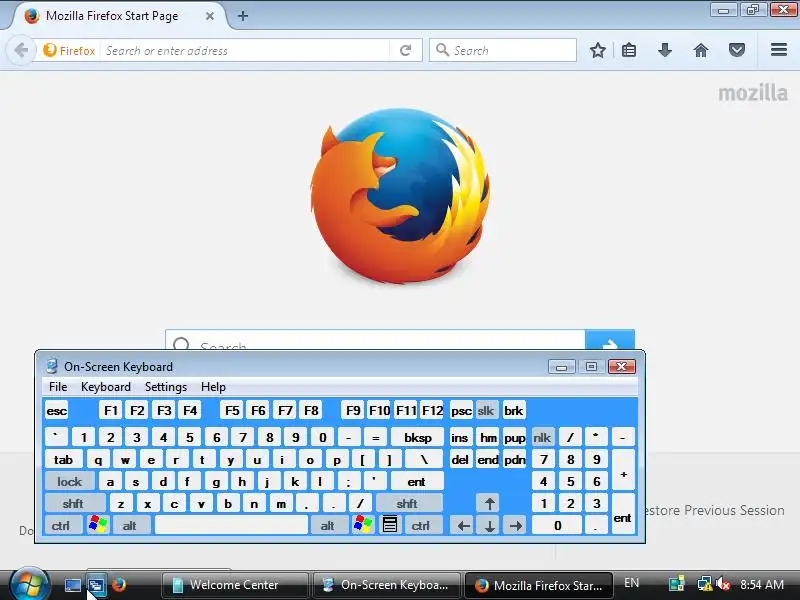Bookmark this page with the star icon
This screenshot has width=800, height=600.
coord(597,50)
